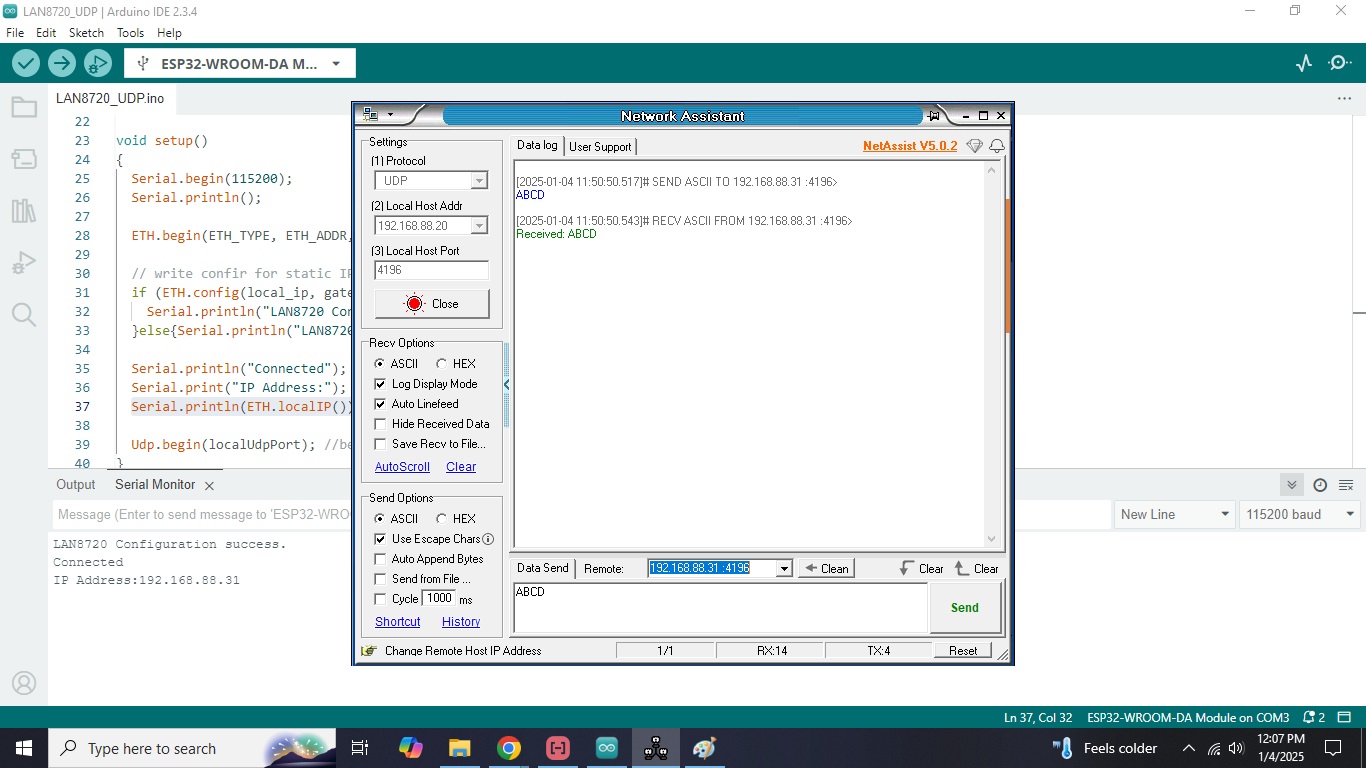Start the Debug button in toolbar
This screenshot has width=1366, height=768.
point(98,64)
